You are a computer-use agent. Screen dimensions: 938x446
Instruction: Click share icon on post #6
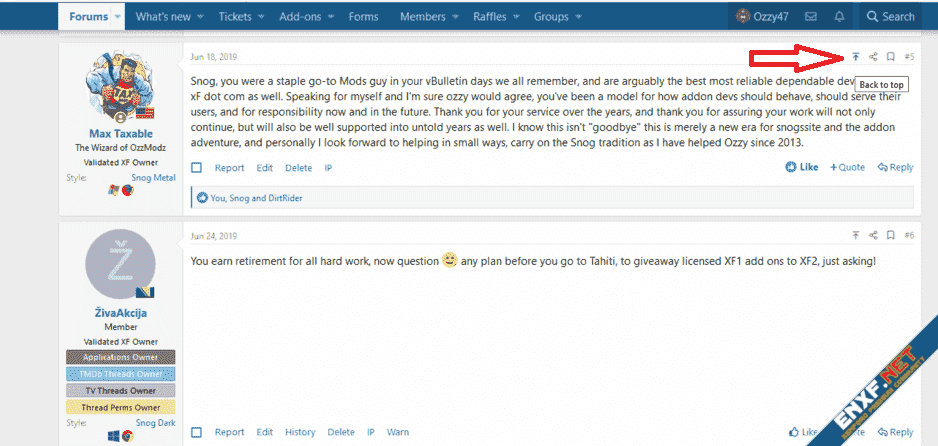click(873, 235)
